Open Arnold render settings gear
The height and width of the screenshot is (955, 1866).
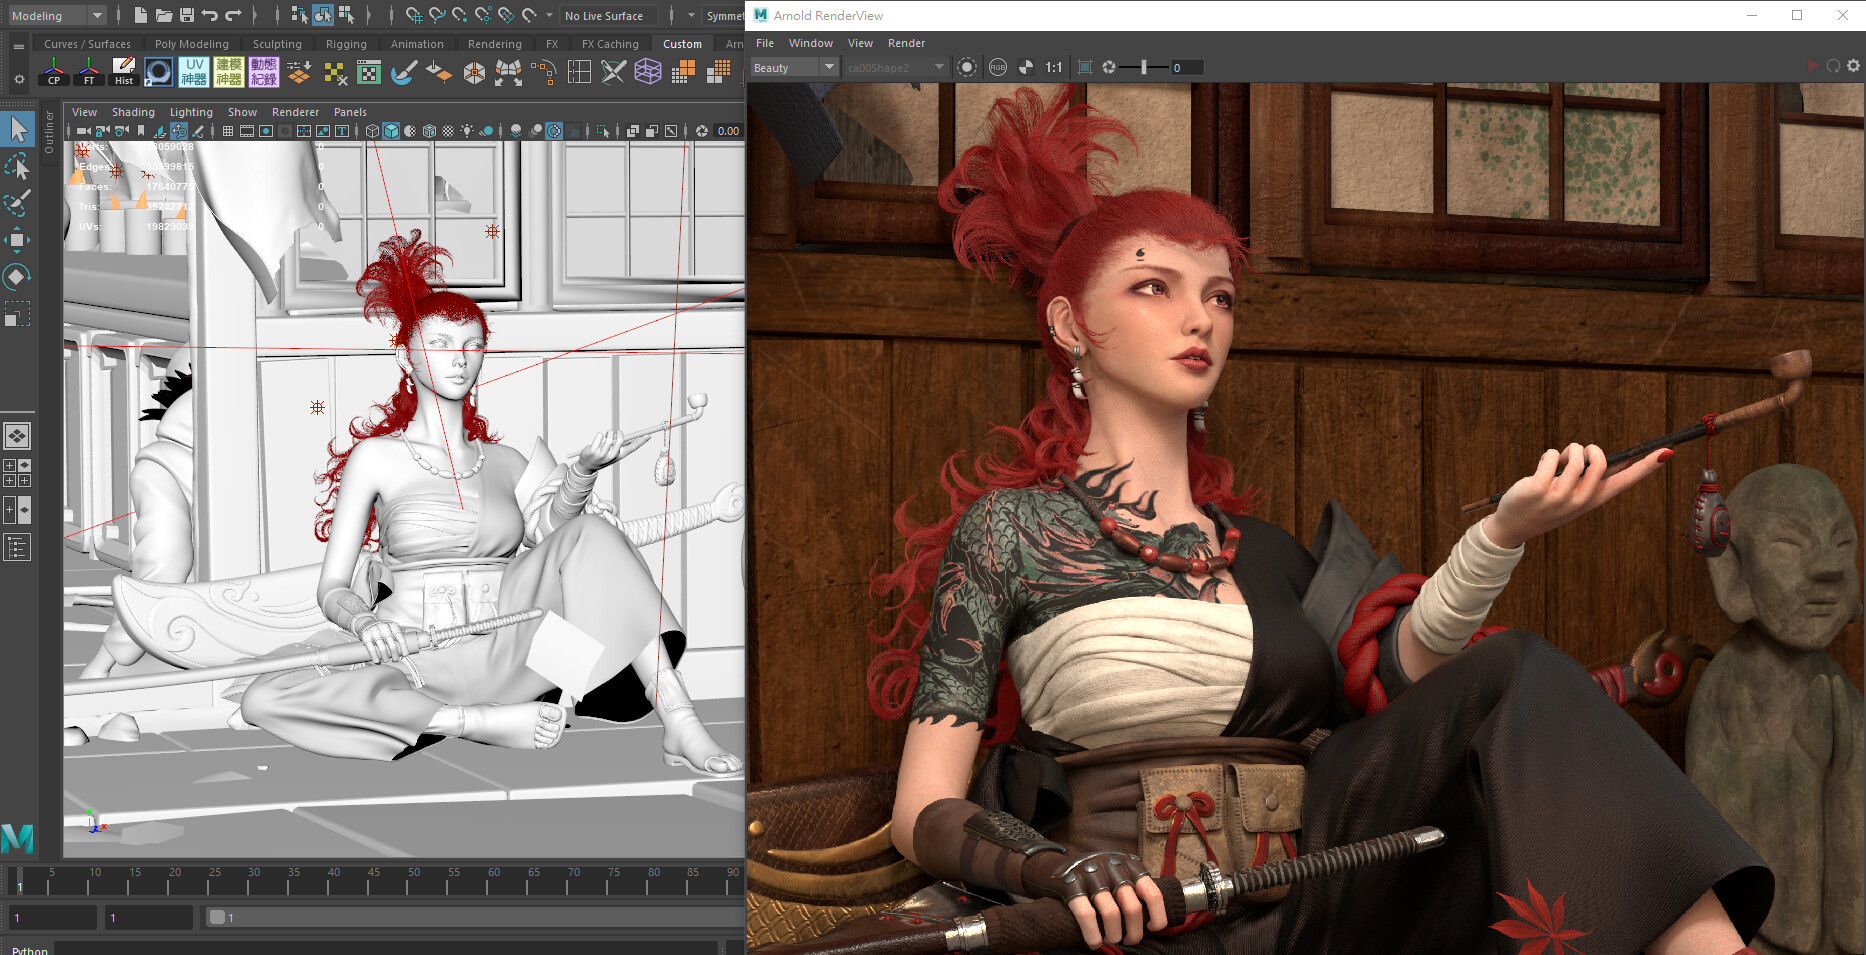click(x=1853, y=66)
